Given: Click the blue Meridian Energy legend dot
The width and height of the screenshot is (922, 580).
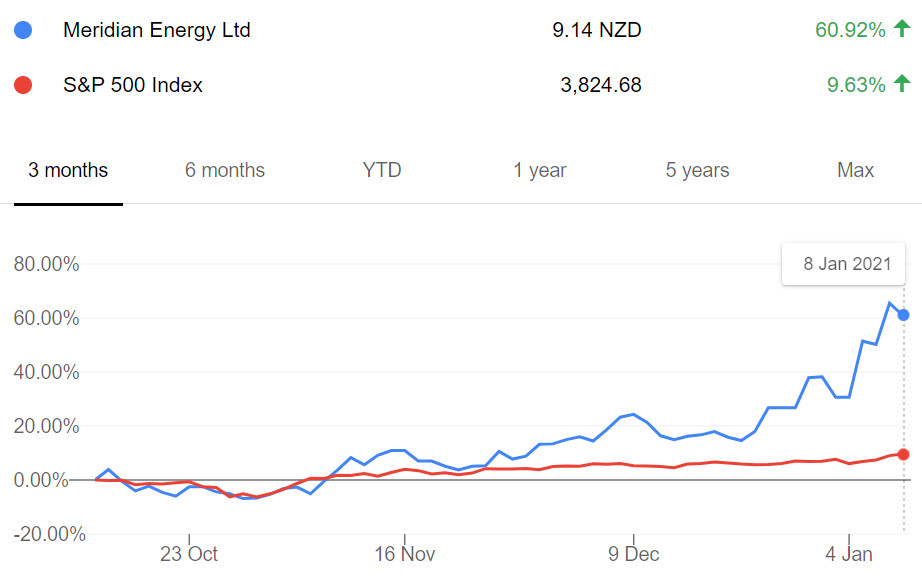Looking at the screenshot, I should click(23, 30).
